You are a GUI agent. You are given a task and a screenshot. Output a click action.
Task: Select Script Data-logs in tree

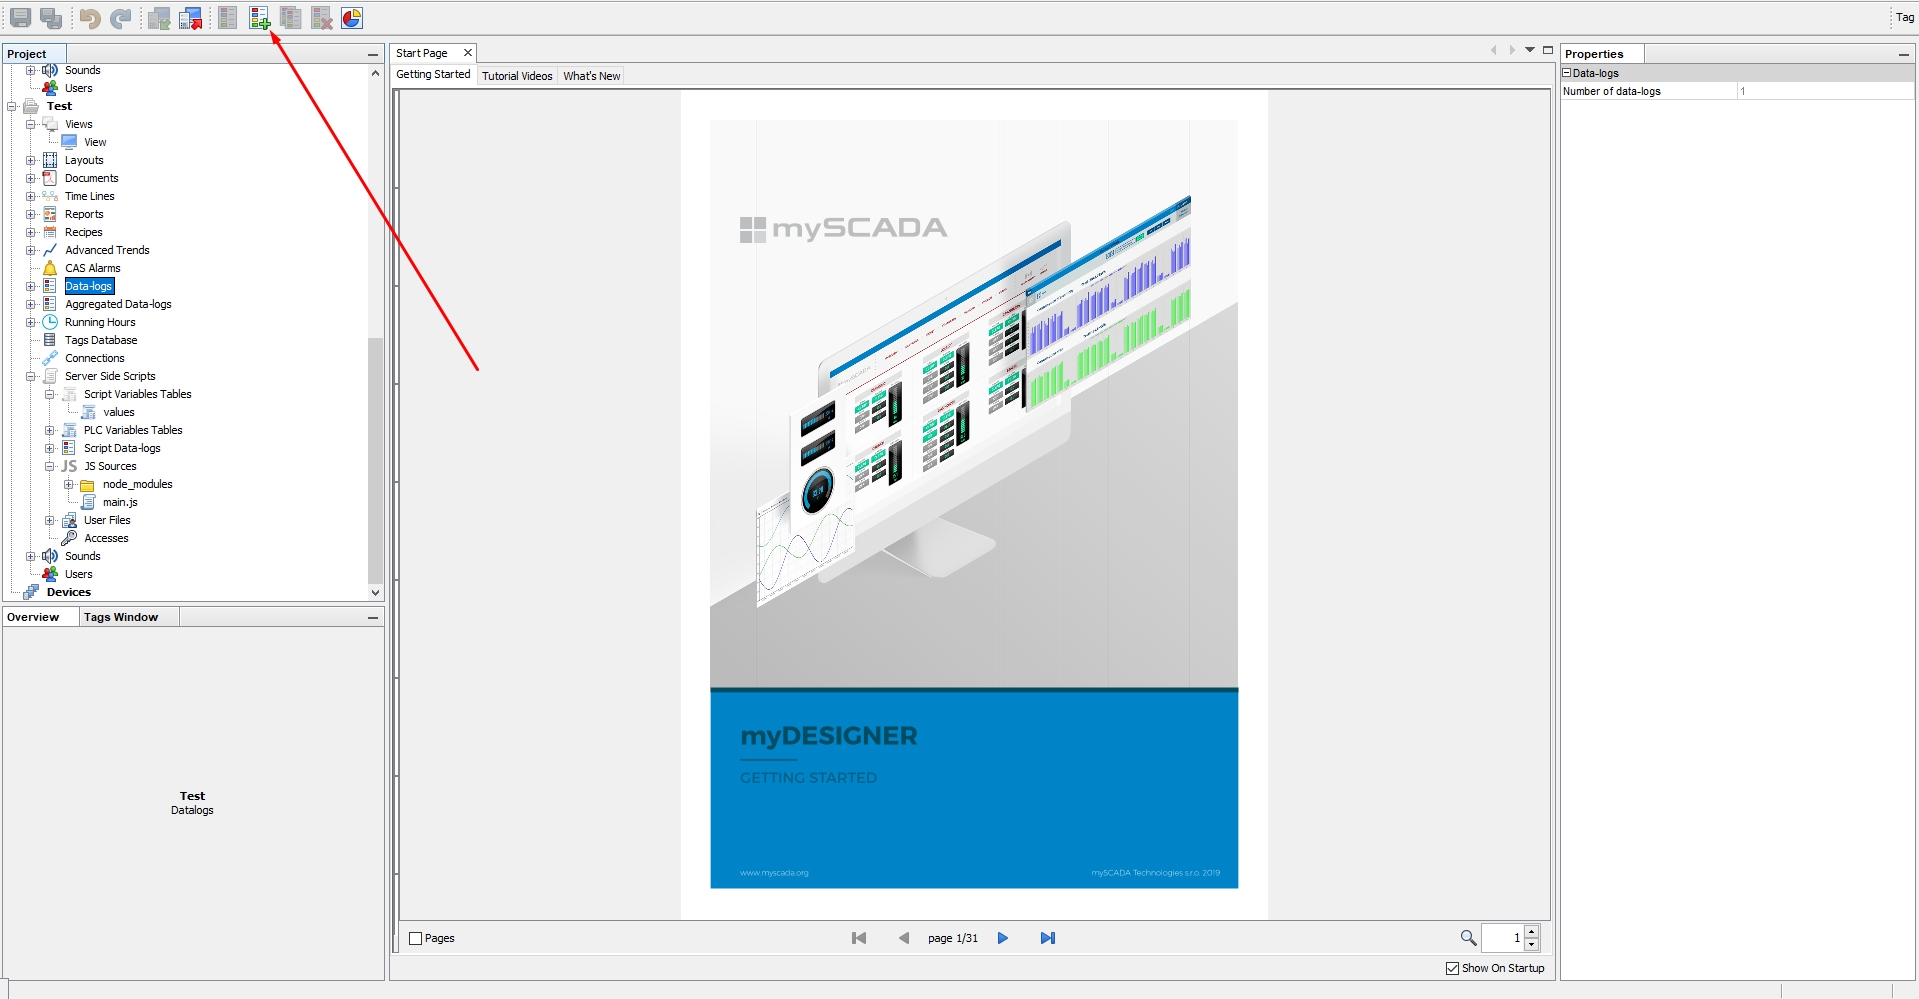coord(122,448)
